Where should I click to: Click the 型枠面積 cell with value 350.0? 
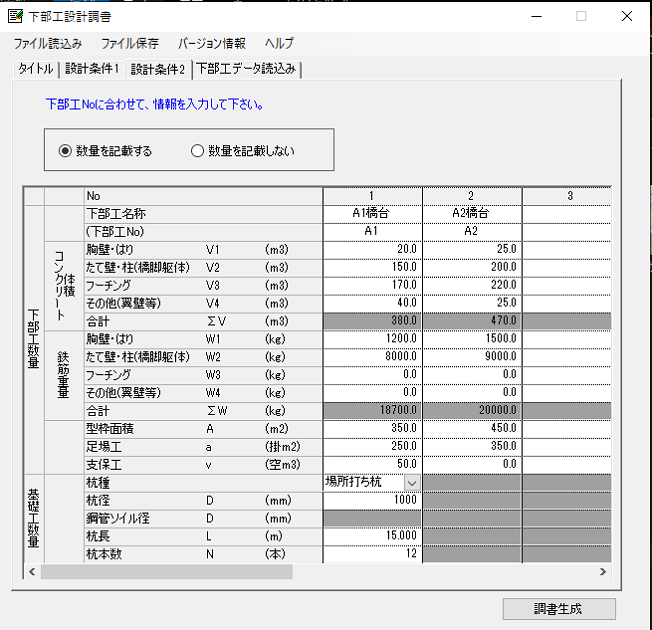tap(373, 428)
